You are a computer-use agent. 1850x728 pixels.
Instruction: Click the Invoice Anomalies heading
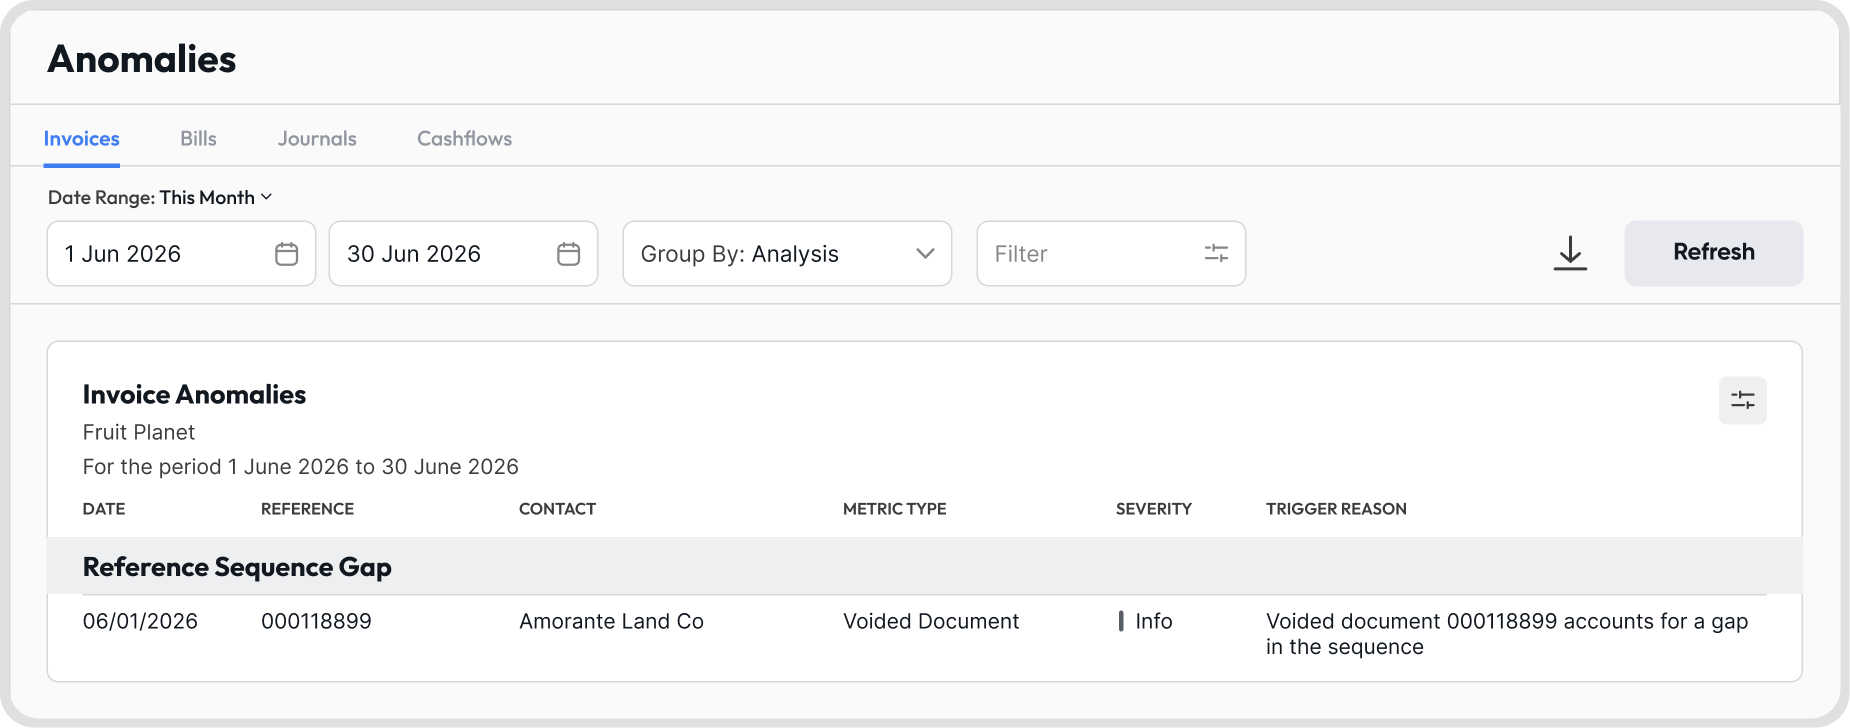click(x=194, y=395)
